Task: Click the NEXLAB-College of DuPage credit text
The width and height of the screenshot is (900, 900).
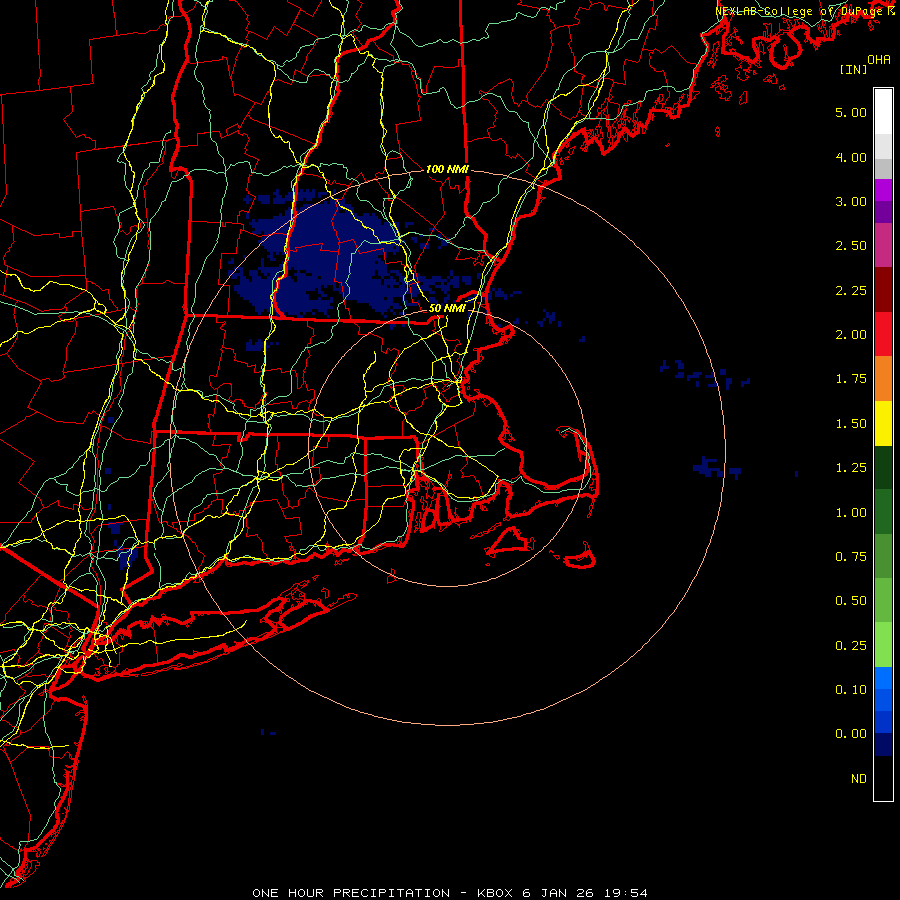Action: click(799, 11)
